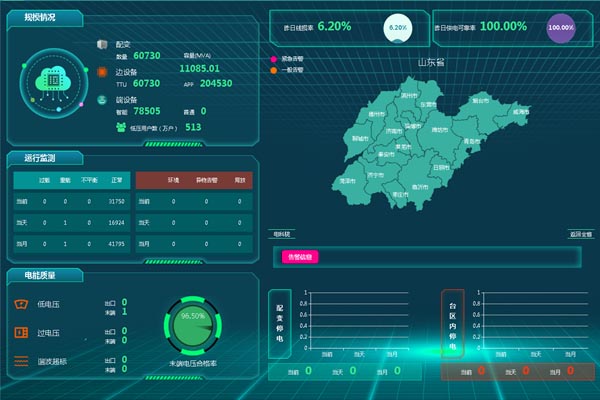Image resolution: width=600 pixels, height=400 pixels.
Task: Click the 6.20% line loss gauge circle
Action: coord(397,28)
